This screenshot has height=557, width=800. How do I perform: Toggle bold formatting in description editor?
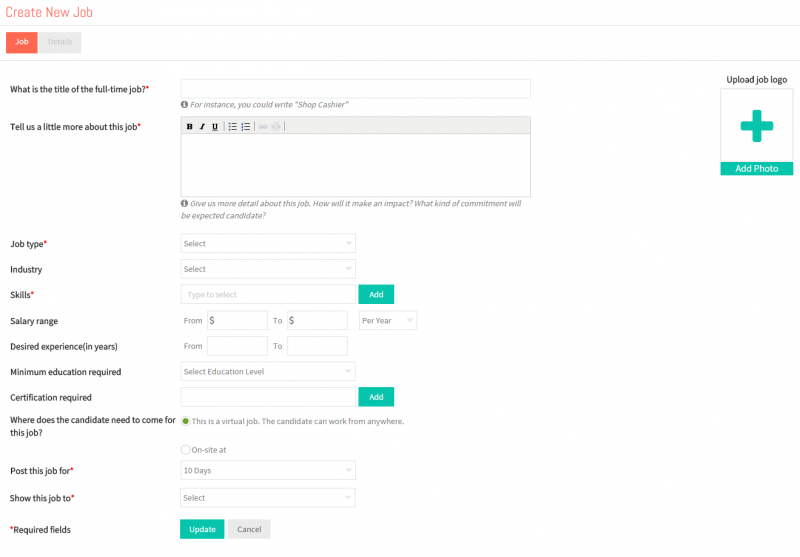pos(189,126)
